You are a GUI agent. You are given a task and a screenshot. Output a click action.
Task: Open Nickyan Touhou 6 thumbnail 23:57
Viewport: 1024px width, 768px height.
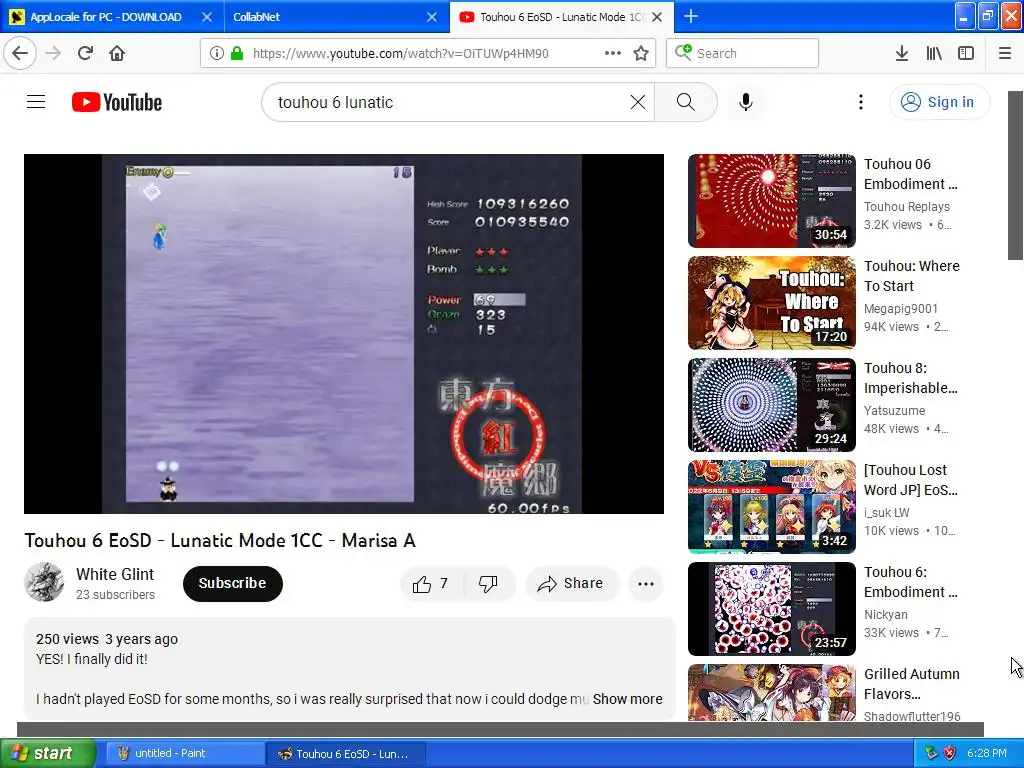[x=772, y=609]
